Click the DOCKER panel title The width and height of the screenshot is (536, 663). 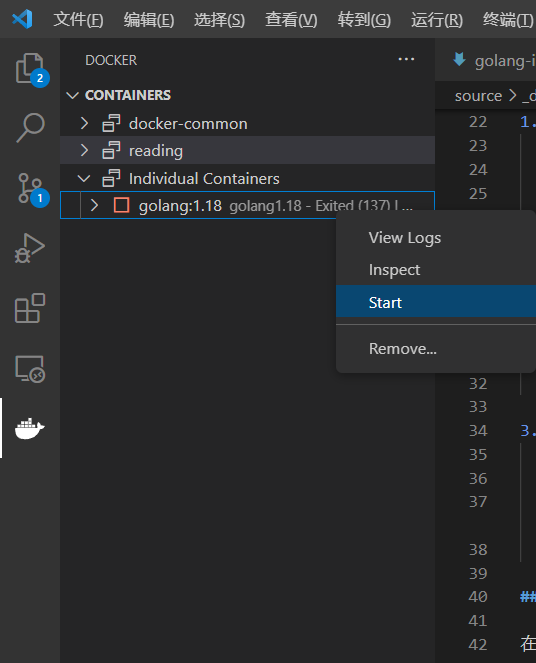click(x=111, y=60)
